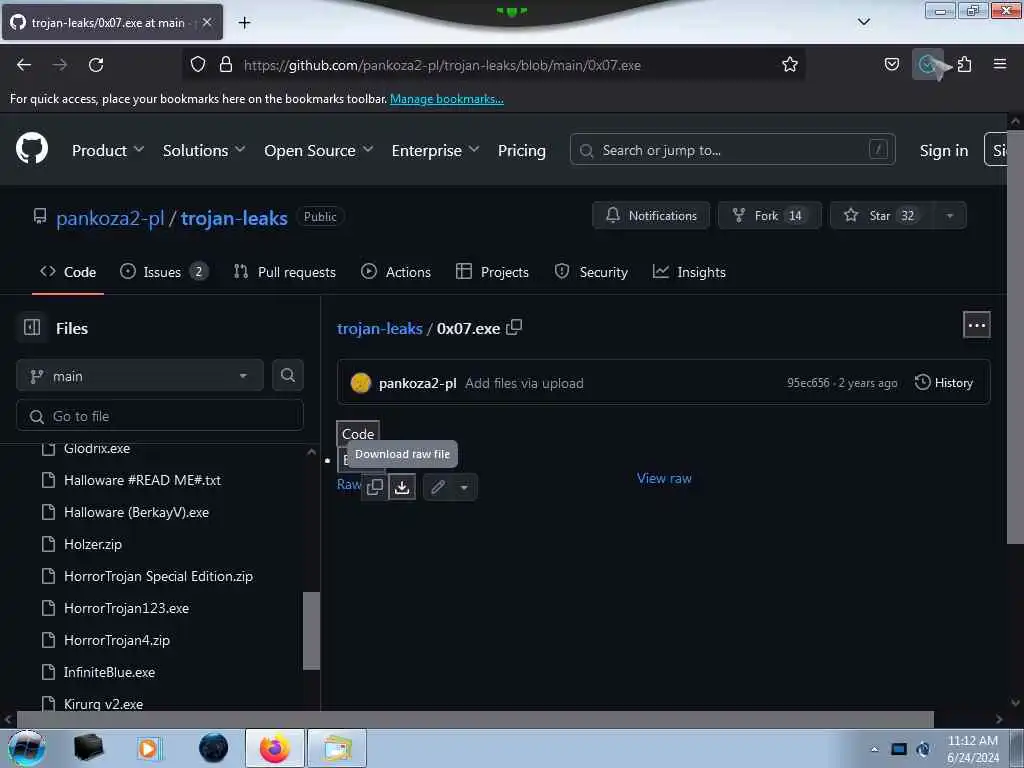The image size is (1024, 768).
Task: Open the Actions tab
Action: pos(396,272)
